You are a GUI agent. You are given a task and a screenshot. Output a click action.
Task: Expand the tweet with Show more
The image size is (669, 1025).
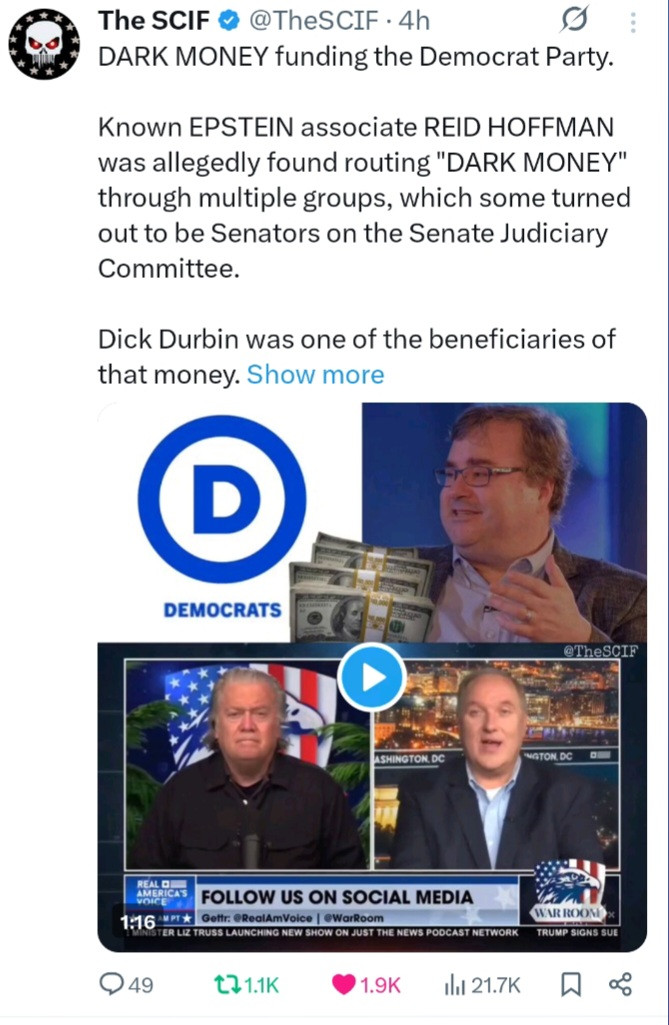tap(315, 375)
